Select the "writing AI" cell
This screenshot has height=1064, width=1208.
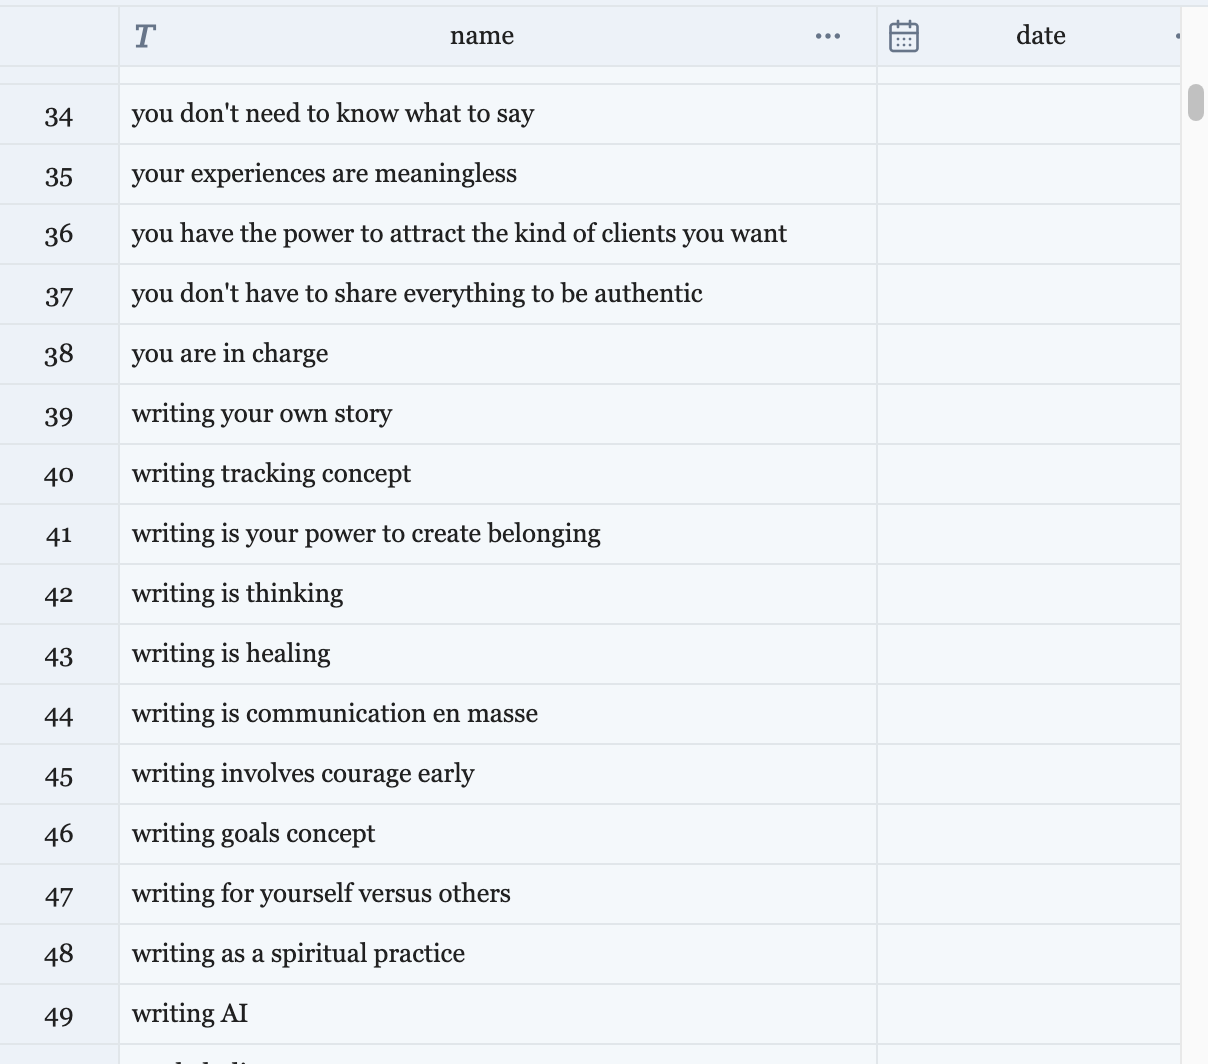tap(190, 1014)
